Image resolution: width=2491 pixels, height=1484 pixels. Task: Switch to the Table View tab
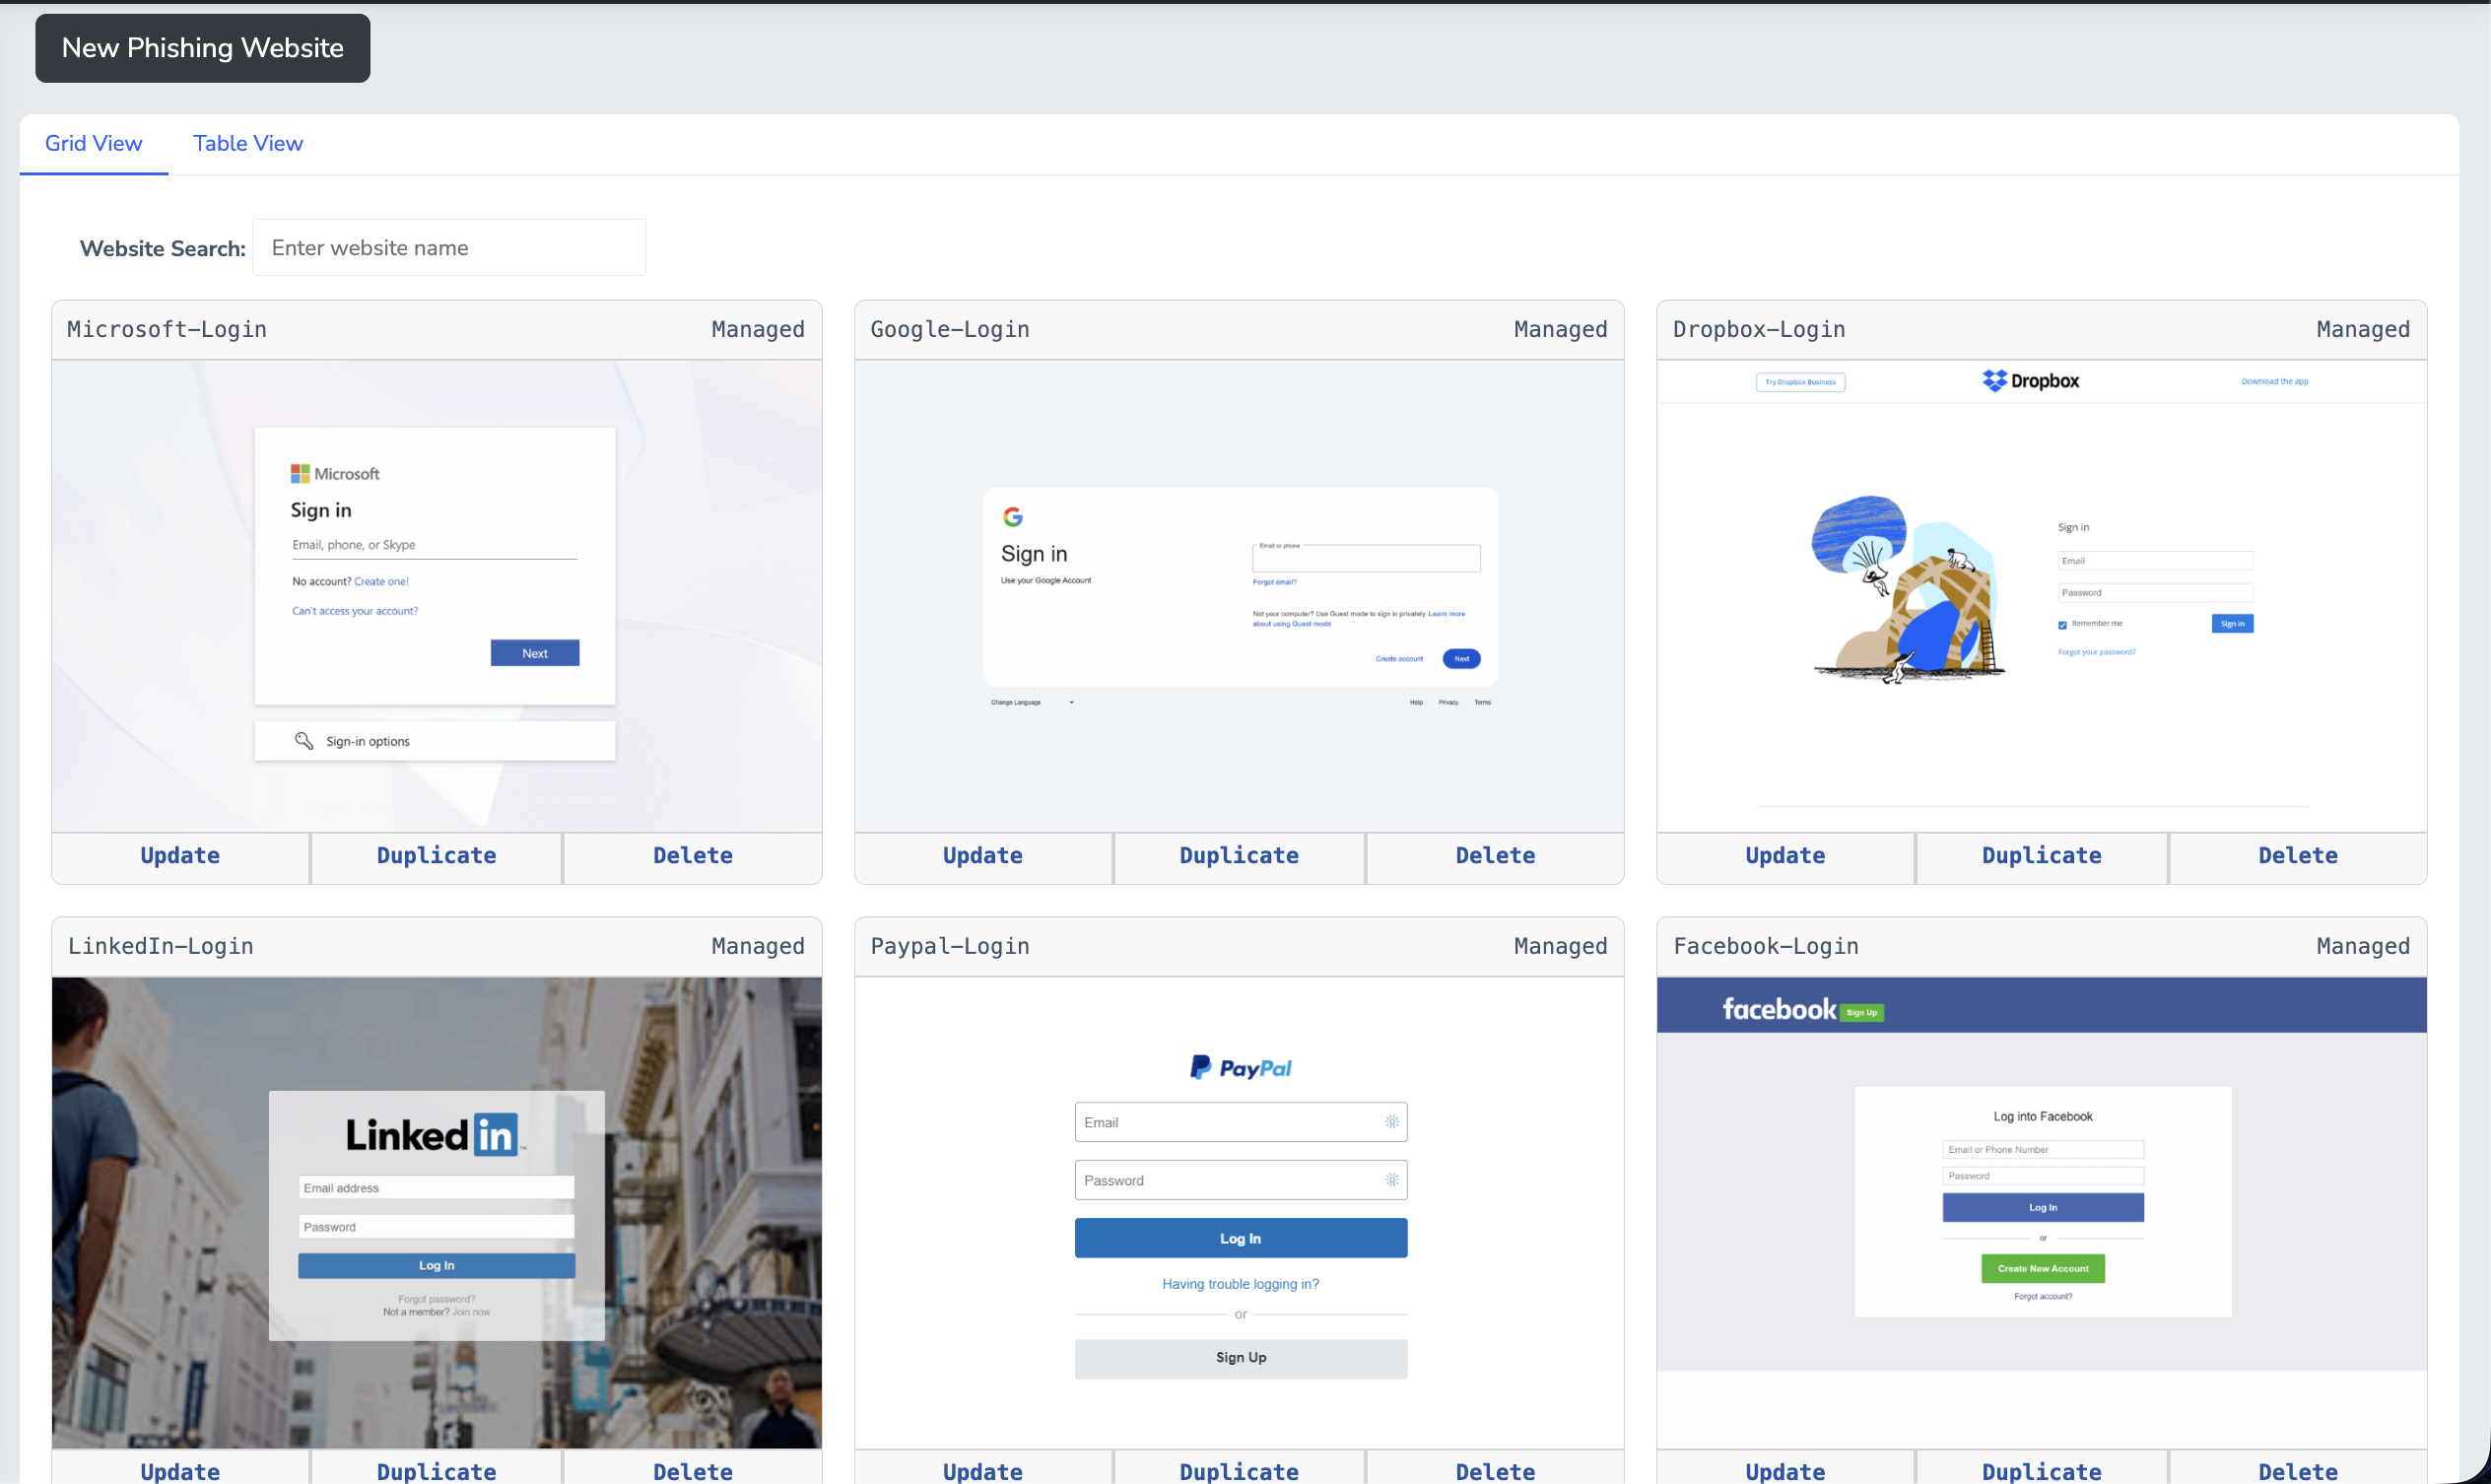click(248, 143)
